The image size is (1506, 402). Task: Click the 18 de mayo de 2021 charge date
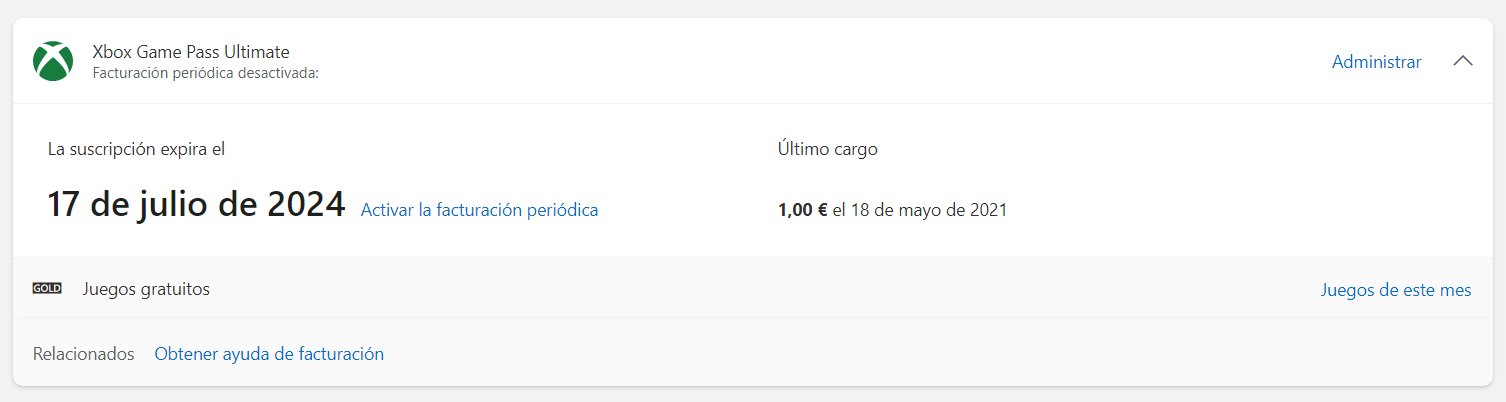928,210
